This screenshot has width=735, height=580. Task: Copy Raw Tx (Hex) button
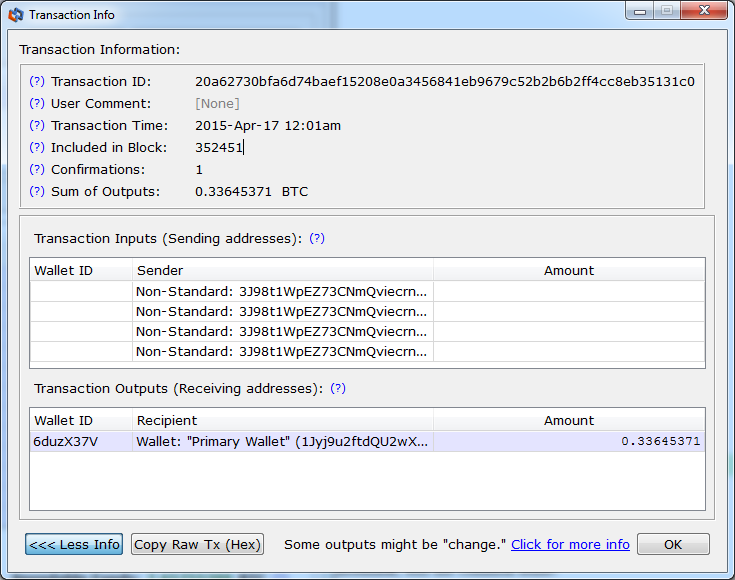[197, 544]
